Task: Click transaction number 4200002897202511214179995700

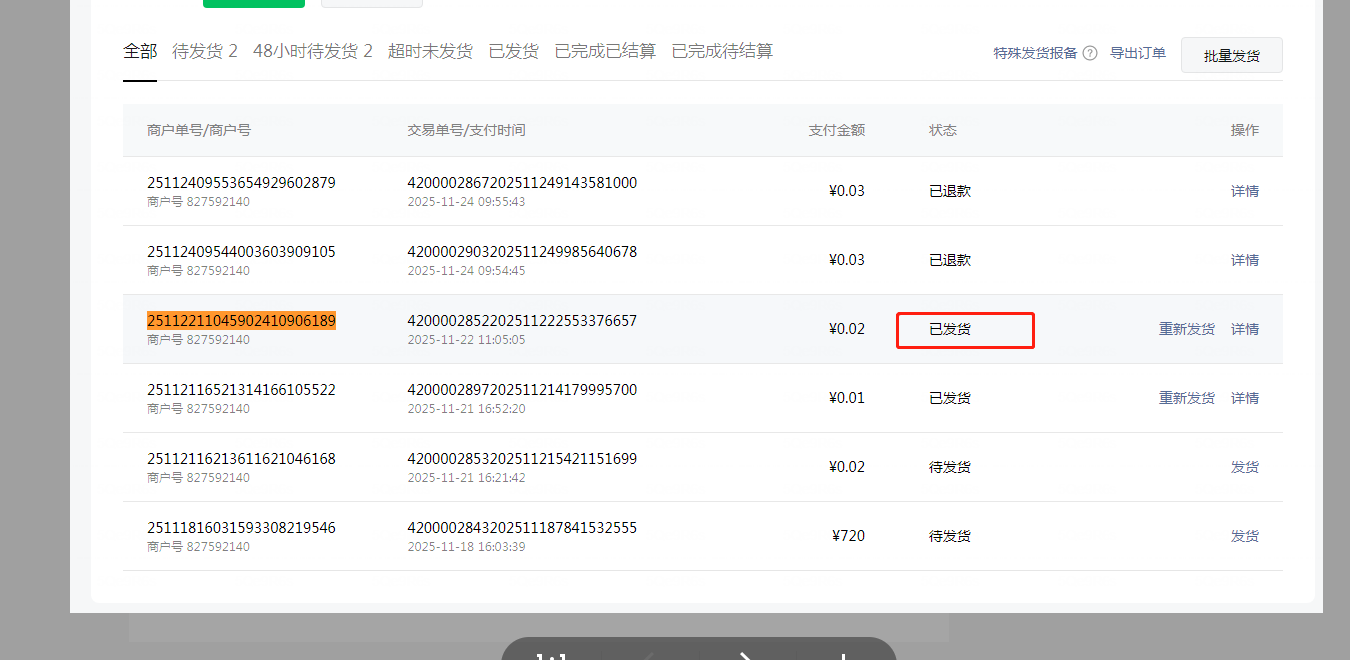Action: (522, 390)
